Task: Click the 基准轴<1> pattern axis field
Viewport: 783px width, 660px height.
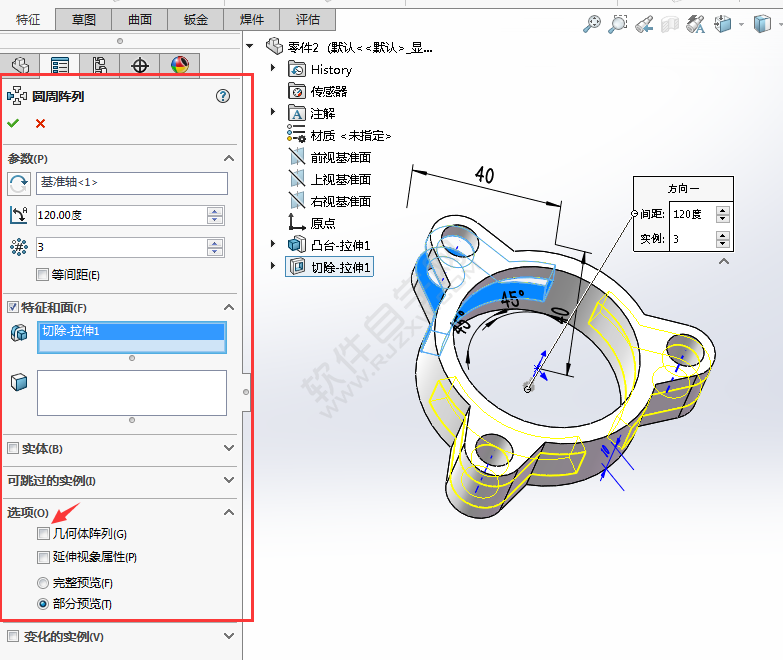Action: click(132, 183)
